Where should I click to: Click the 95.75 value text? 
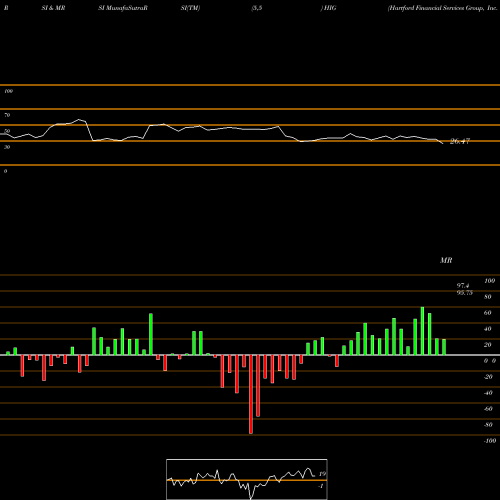[x=465, y=293]
